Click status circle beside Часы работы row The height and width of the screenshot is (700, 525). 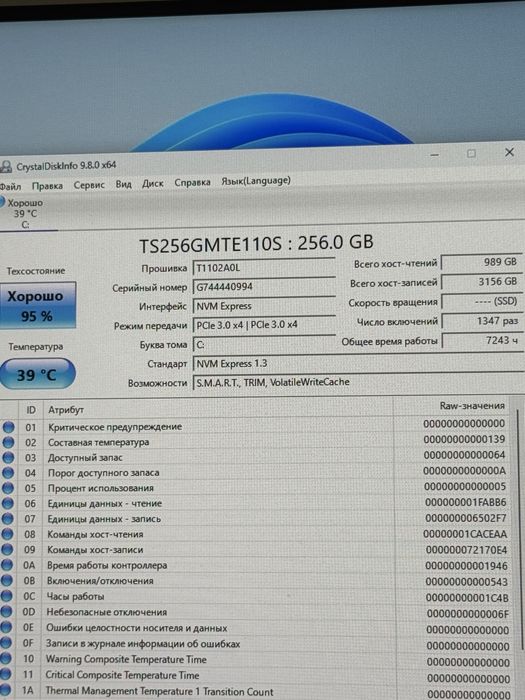pos(6,596)
